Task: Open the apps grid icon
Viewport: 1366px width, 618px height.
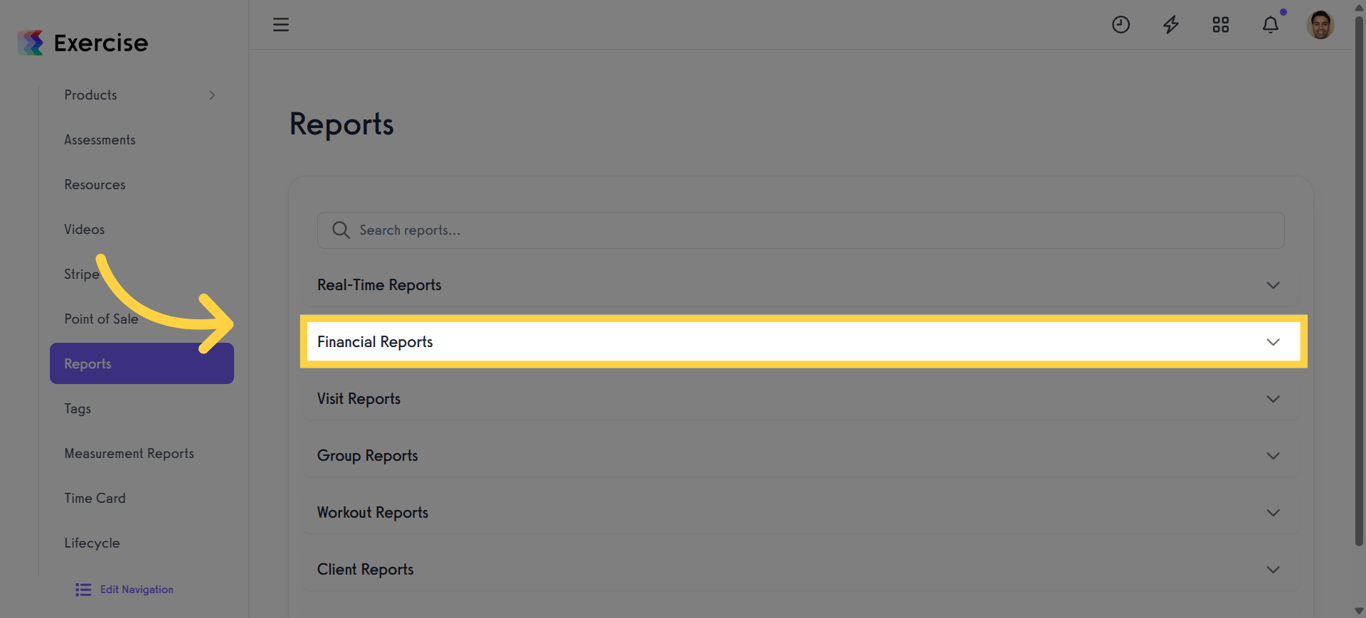Action: pyautogui.click(x=1220, y=24)
